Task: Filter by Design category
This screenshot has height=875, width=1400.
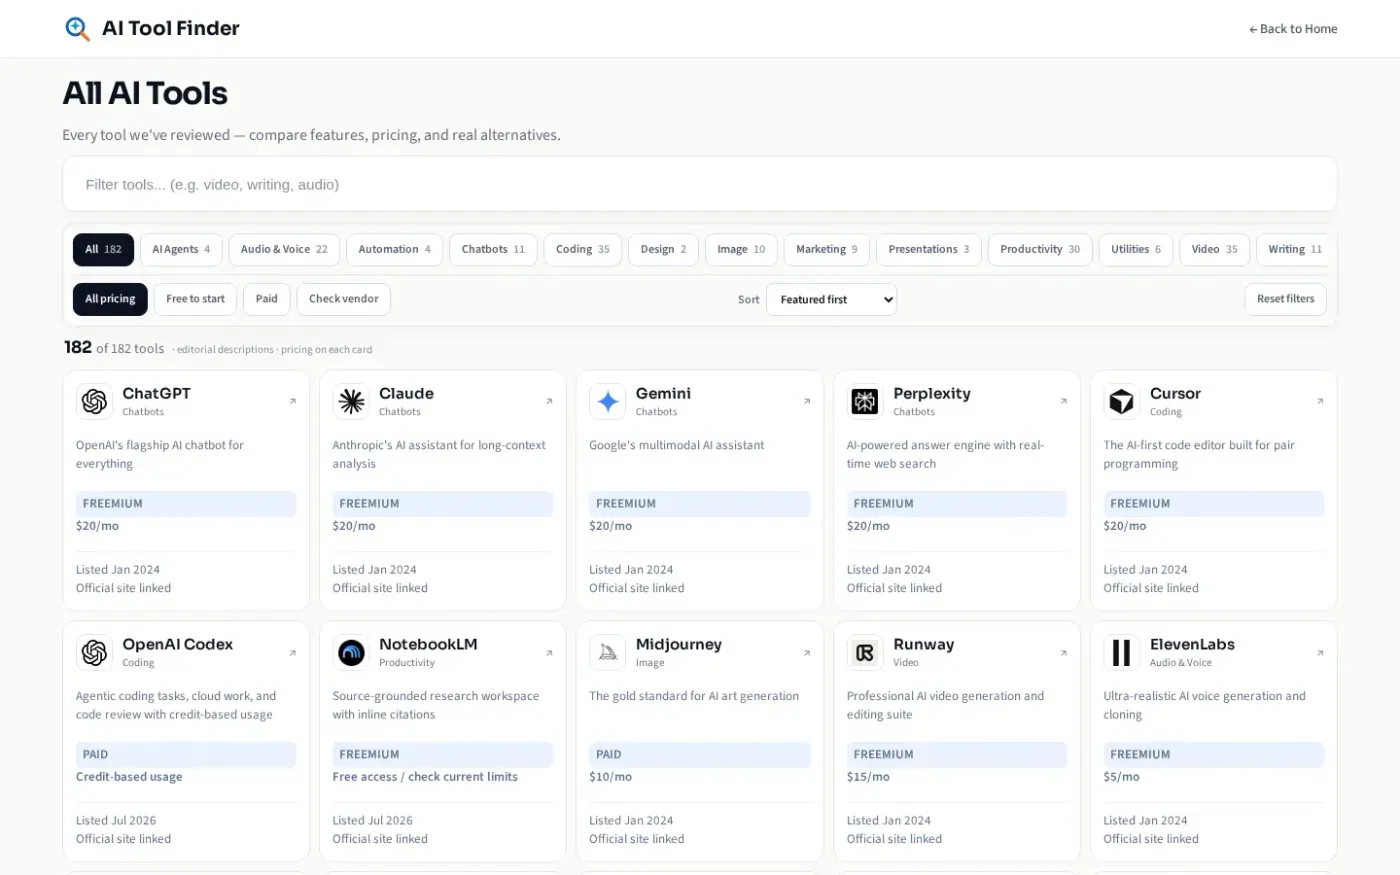Action: click(664, 249)
